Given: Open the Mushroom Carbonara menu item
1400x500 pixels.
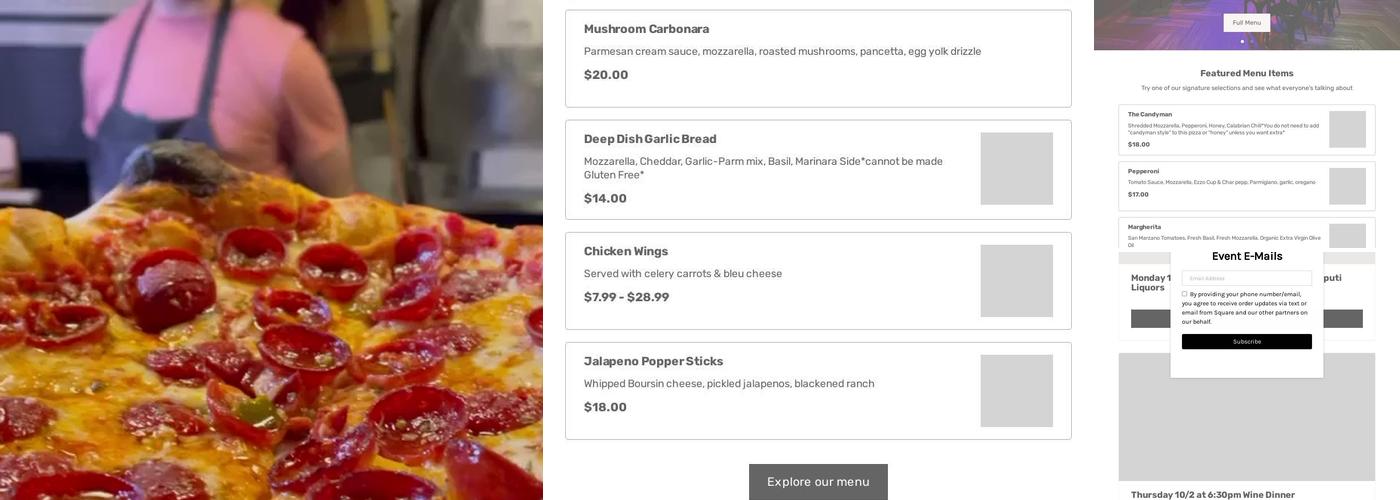Looking at the screenshot, I should click(646, 29).
